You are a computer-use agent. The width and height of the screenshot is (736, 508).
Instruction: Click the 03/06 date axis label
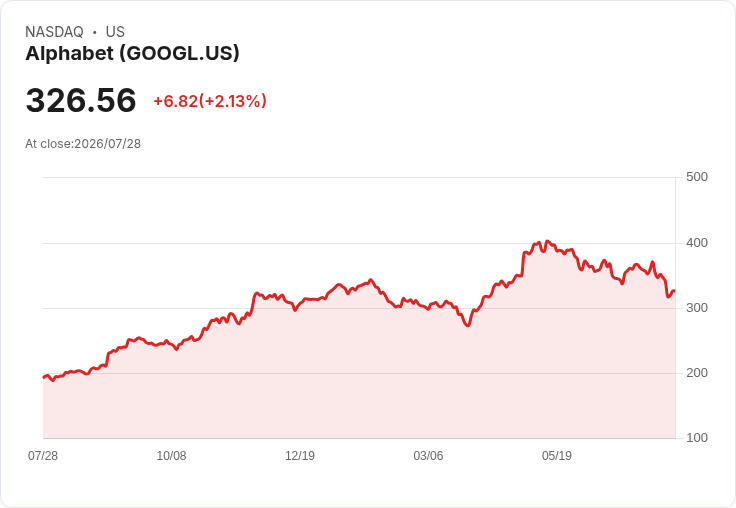point(428,455)
